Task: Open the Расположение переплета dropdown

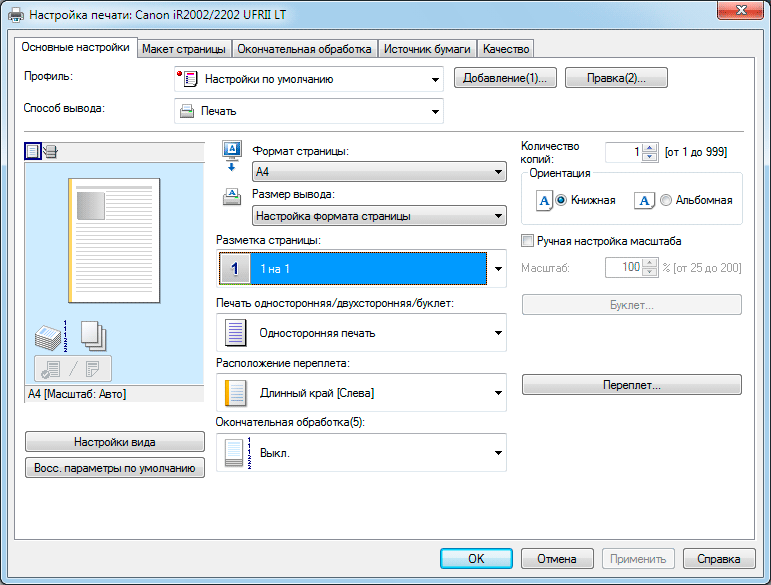Action: [361, 393]
